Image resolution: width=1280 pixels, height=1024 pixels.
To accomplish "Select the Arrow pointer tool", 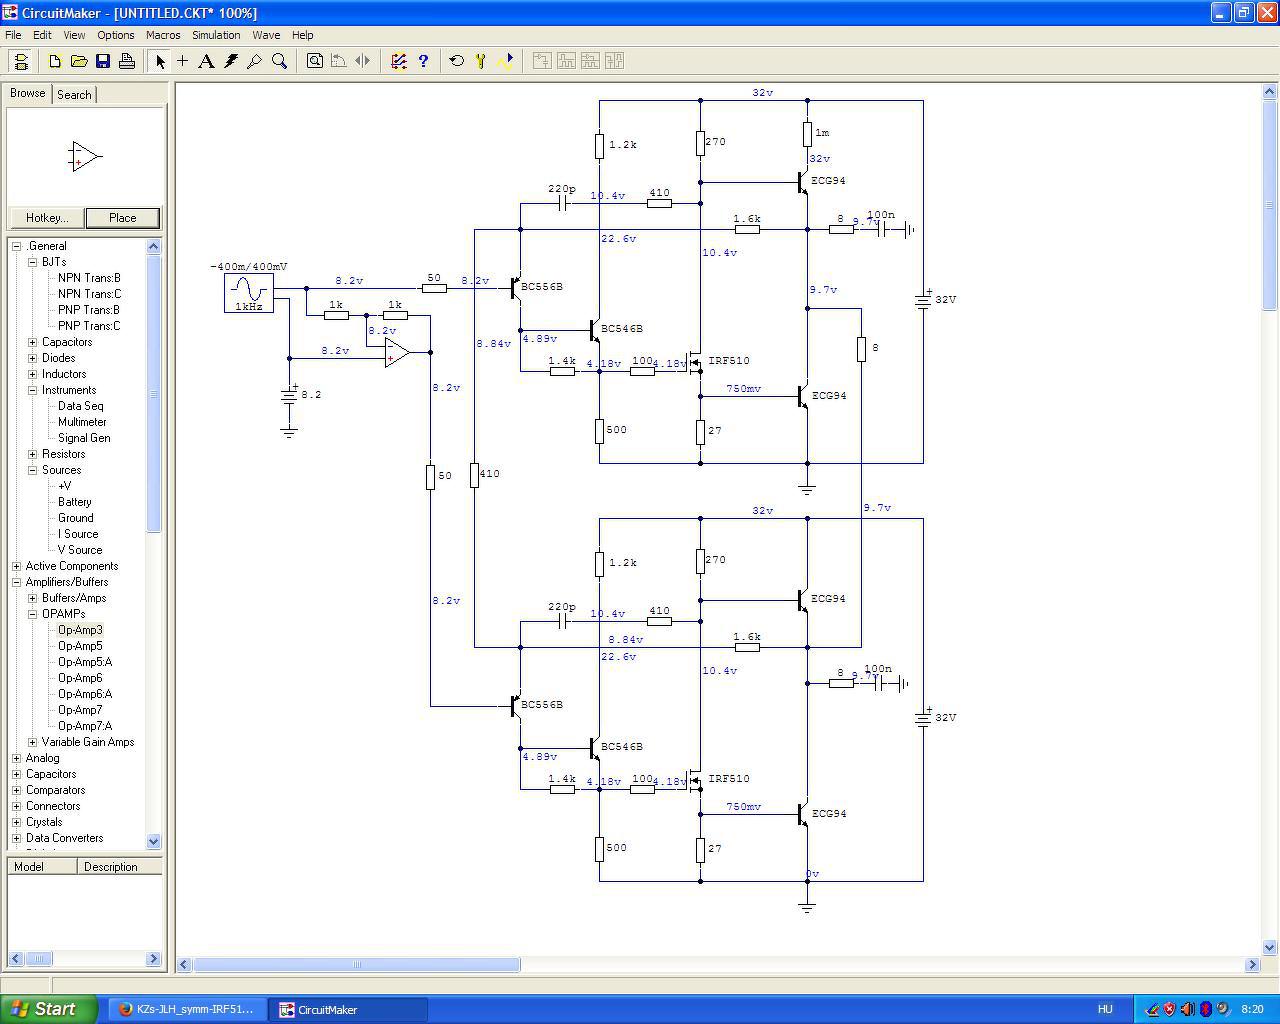I will click(160, 61).
